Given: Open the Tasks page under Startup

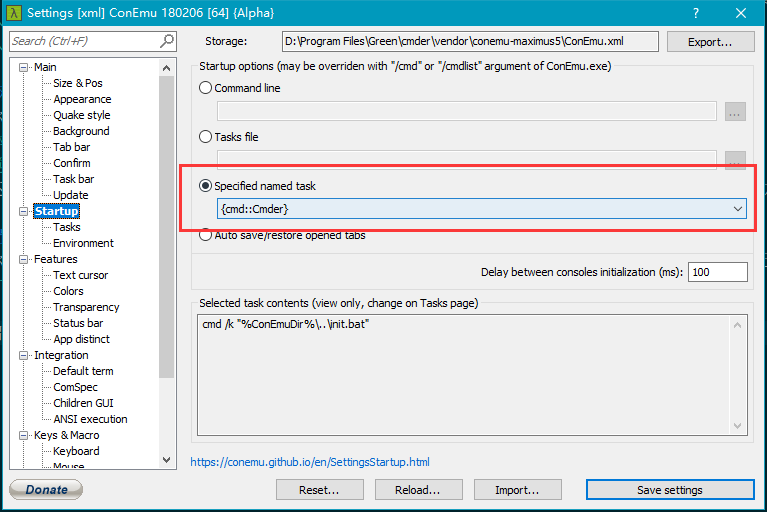Looking at the screenshot, I should (67, 227).
